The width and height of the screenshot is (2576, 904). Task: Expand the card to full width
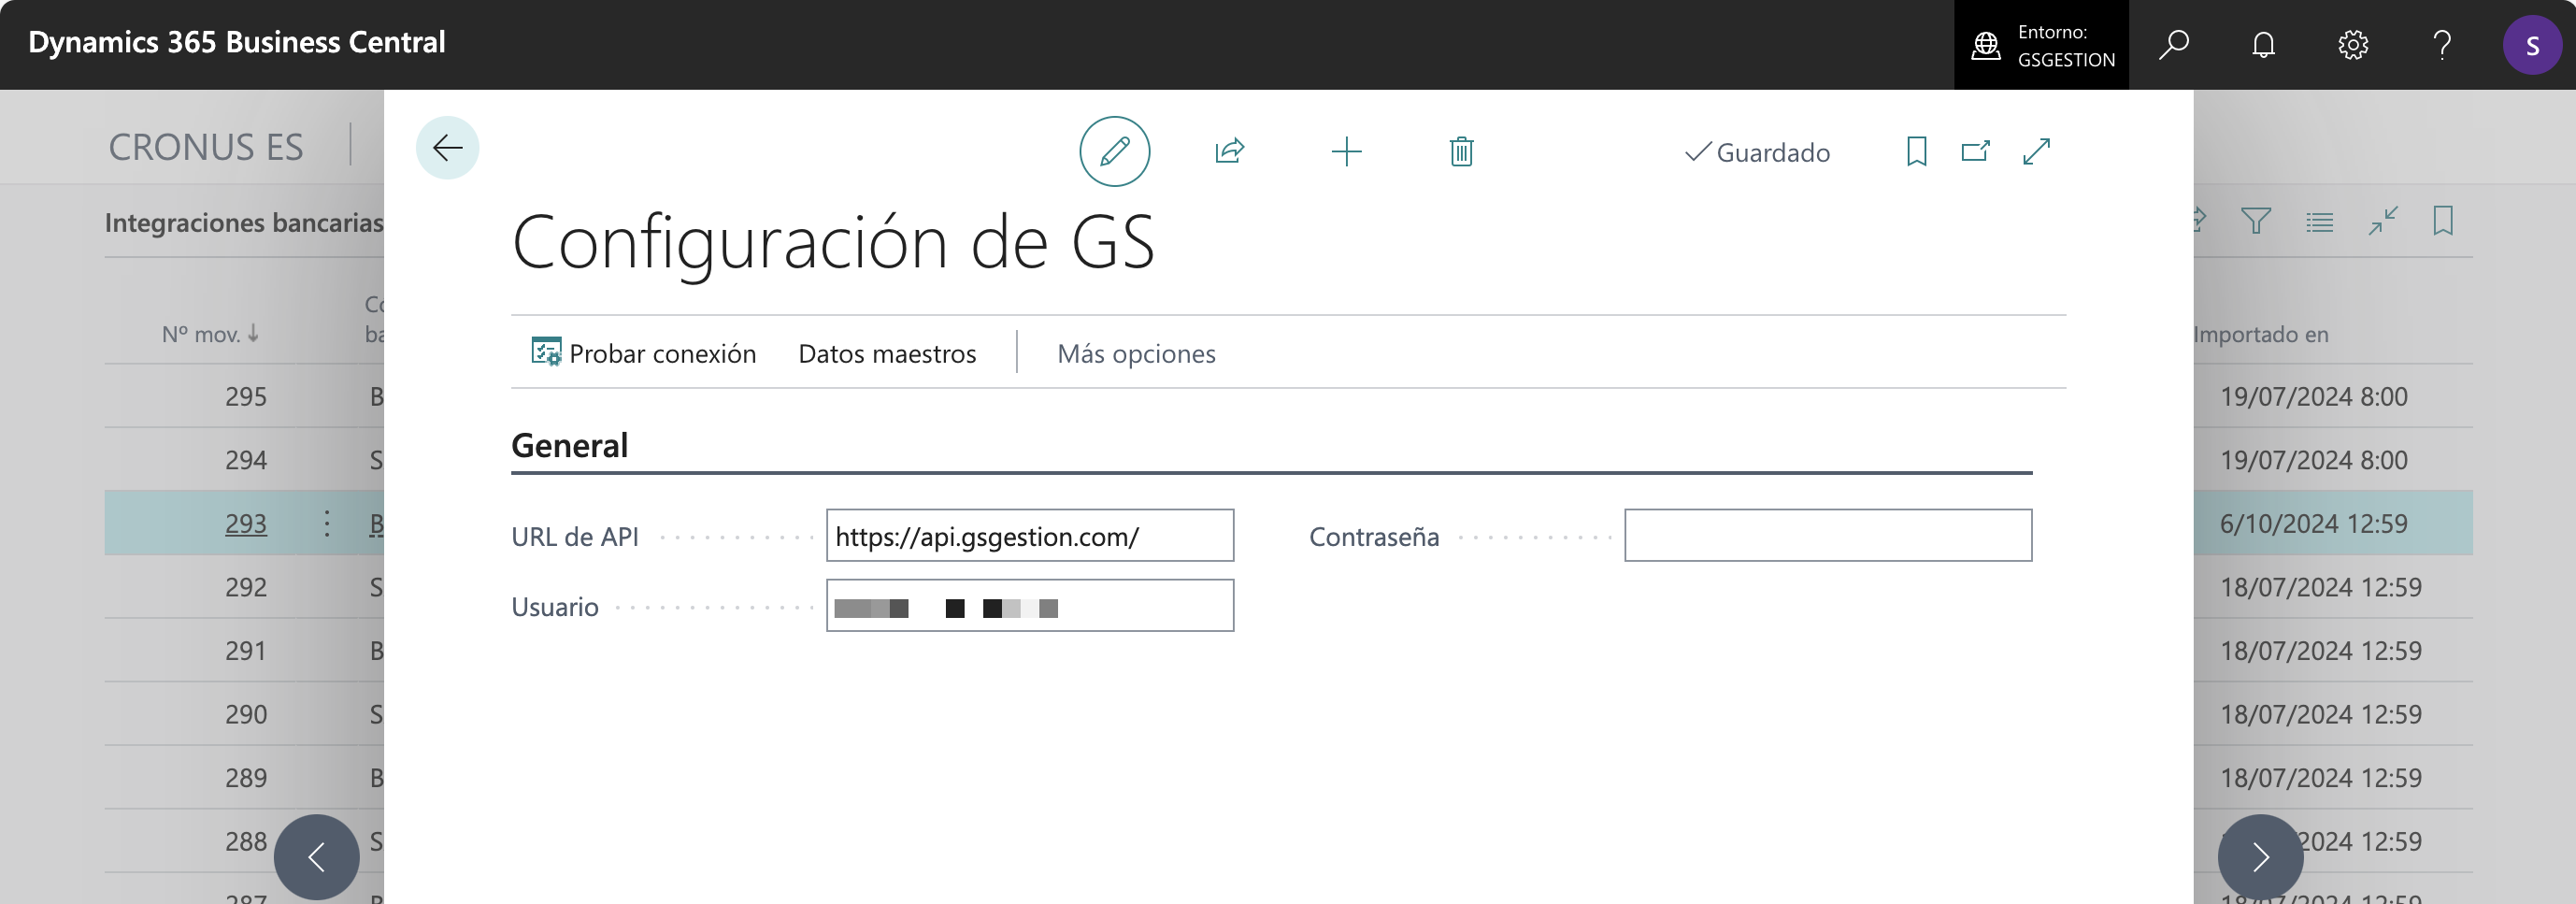tap(2036, 152)
